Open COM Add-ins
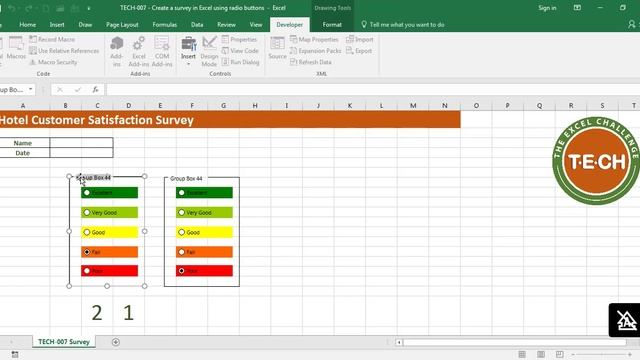The height and width of the screenshot is (360, 640). tap(162, 51)
